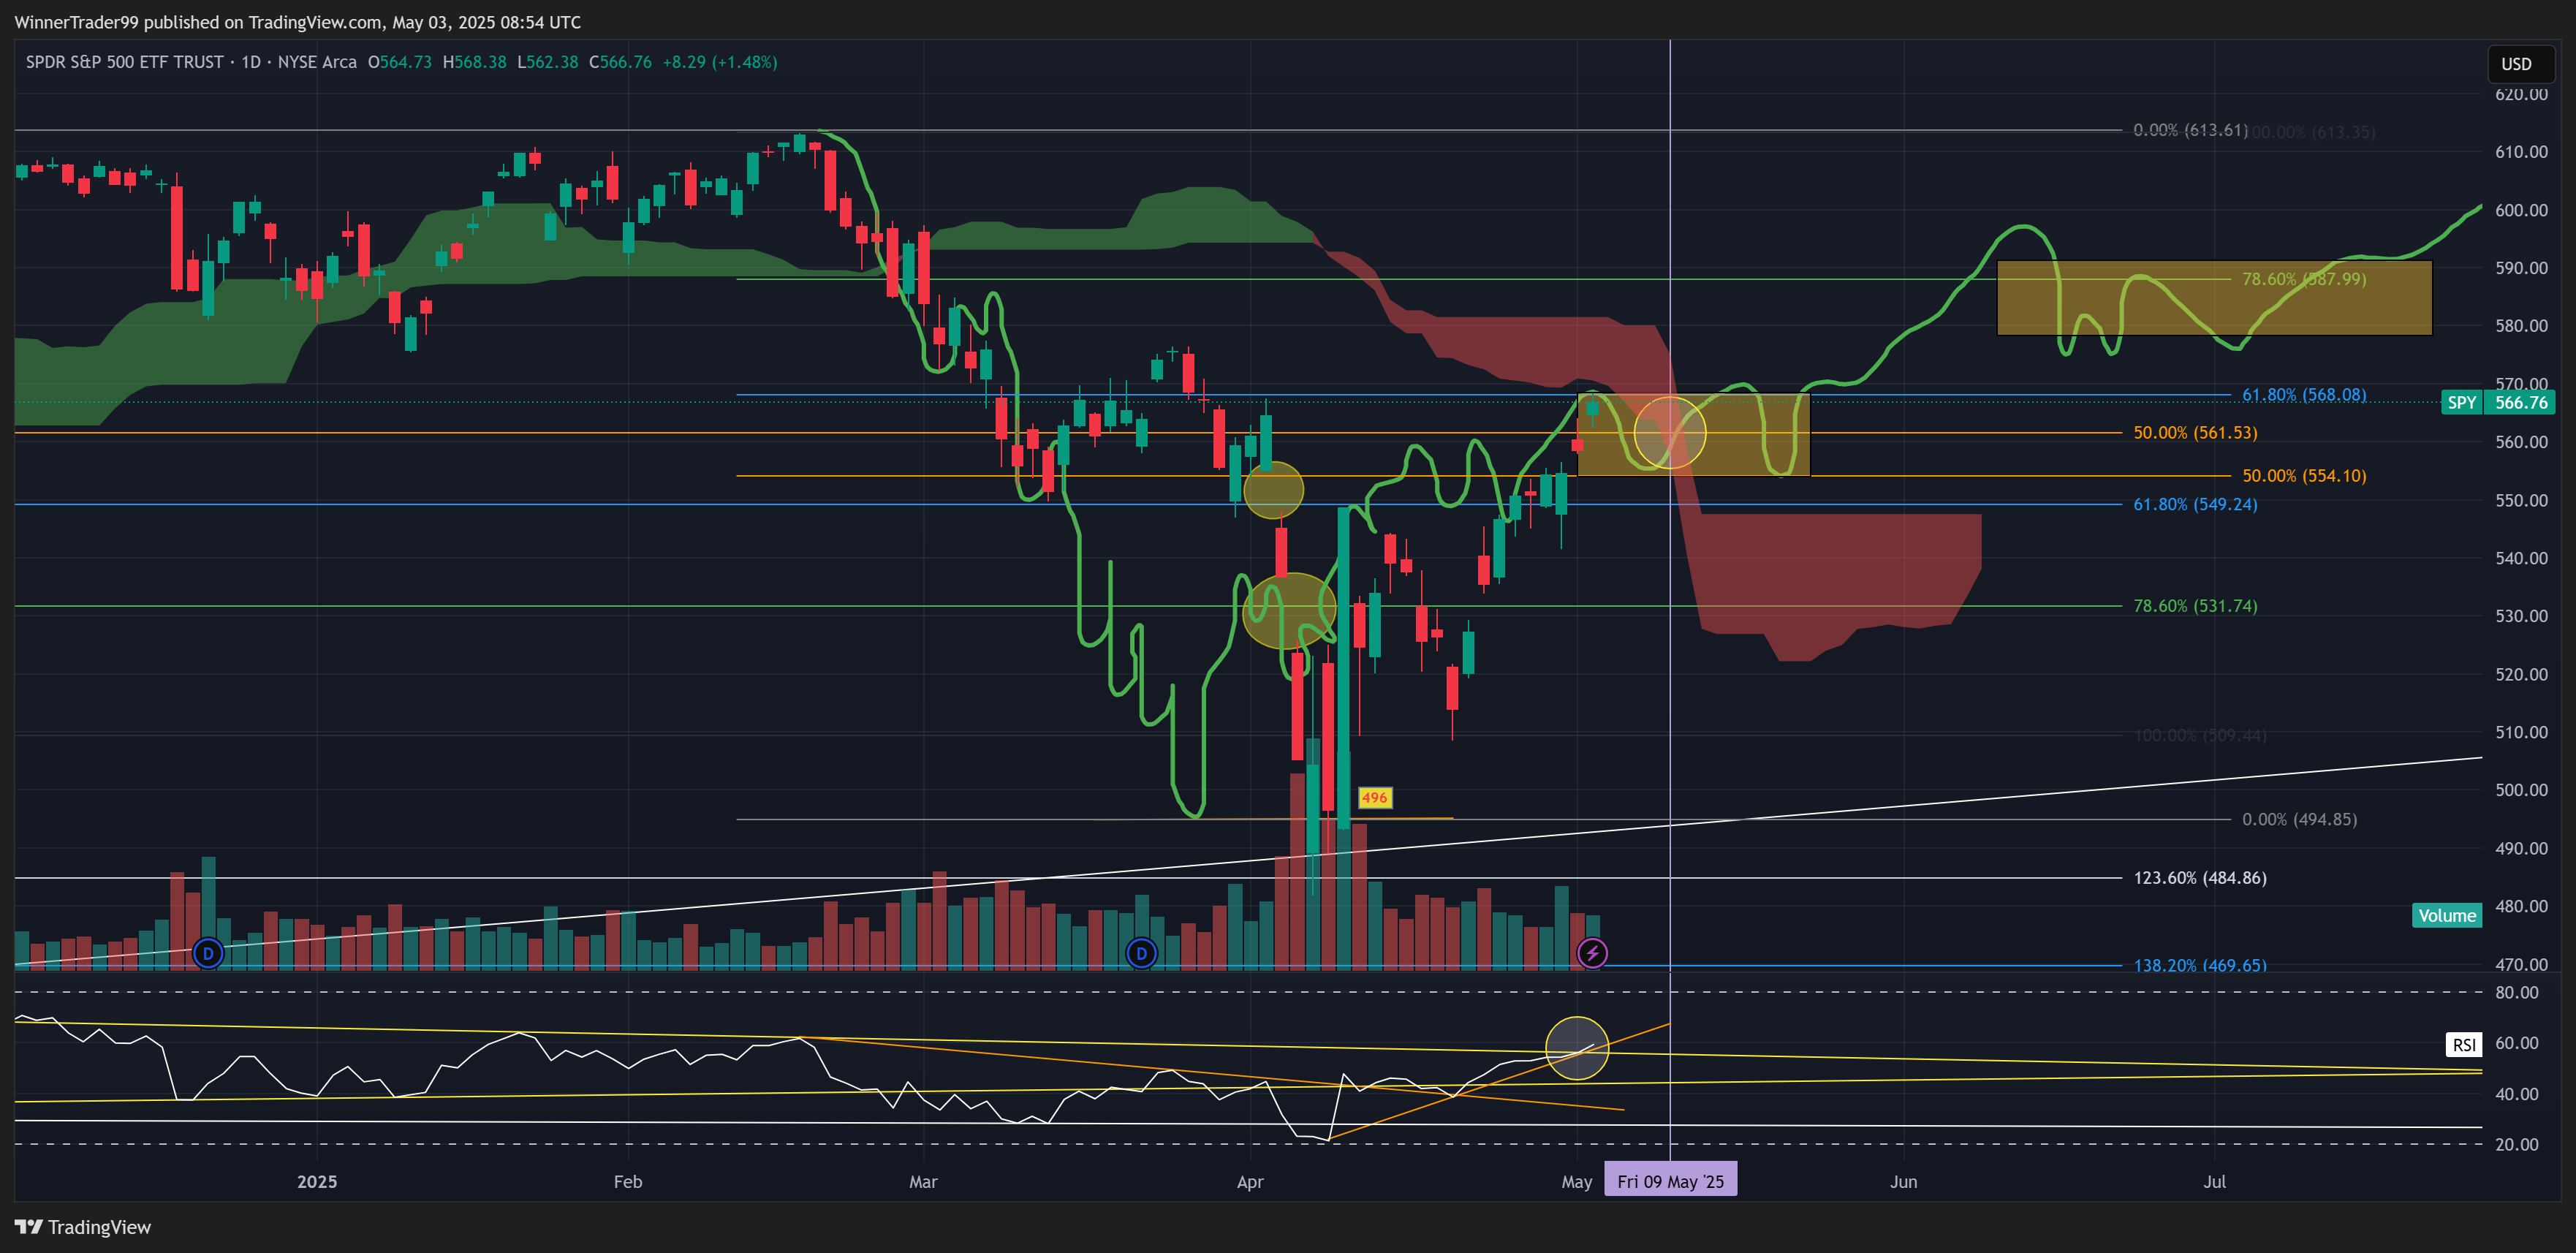2576x1253 pixels.
Task: Select the 50.00% (561.53) Fibonacci label
Action: pos(2195,433)
